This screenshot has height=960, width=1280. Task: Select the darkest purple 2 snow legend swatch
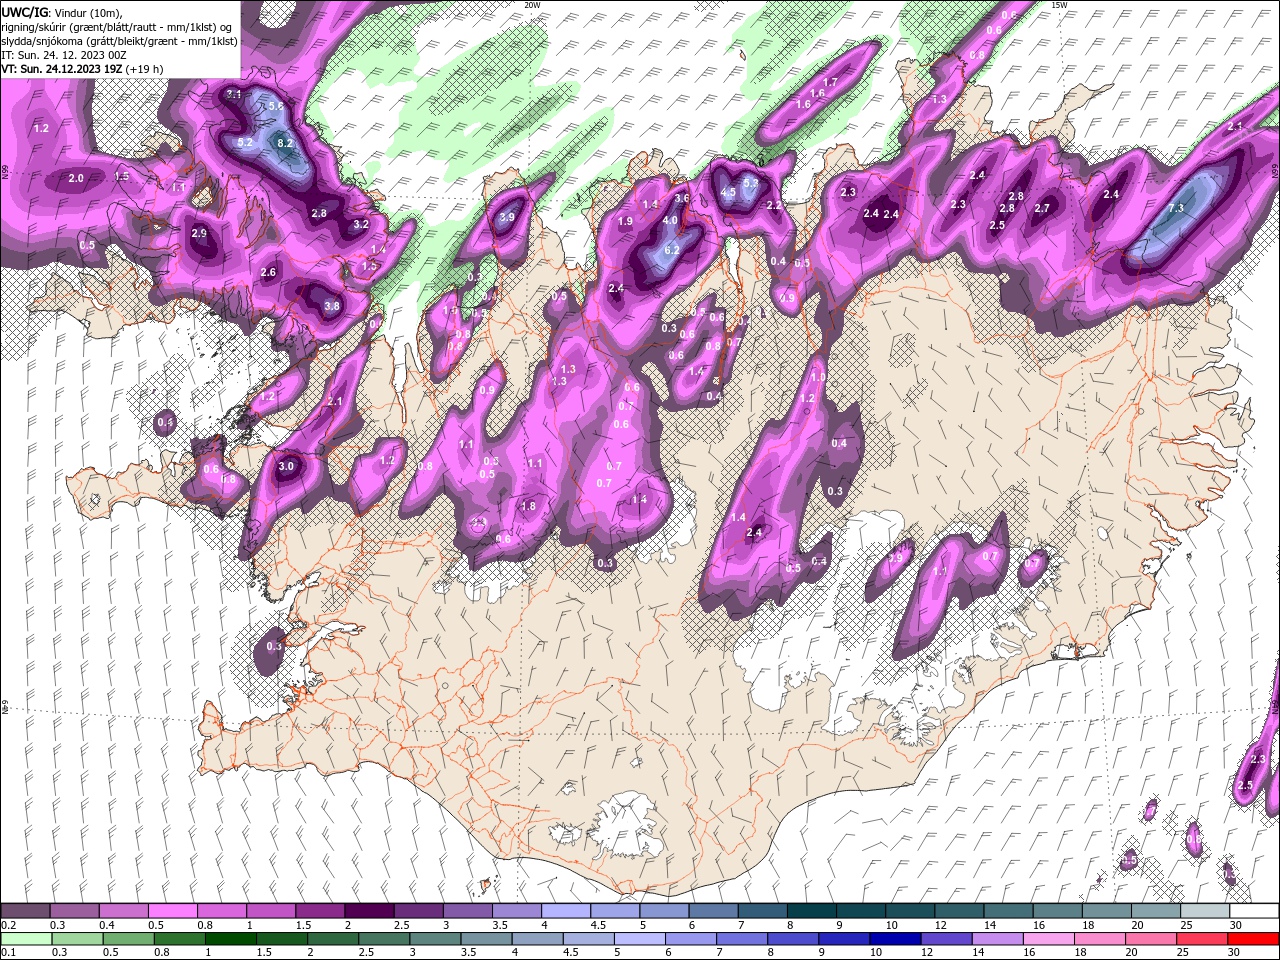coord(369,911)
